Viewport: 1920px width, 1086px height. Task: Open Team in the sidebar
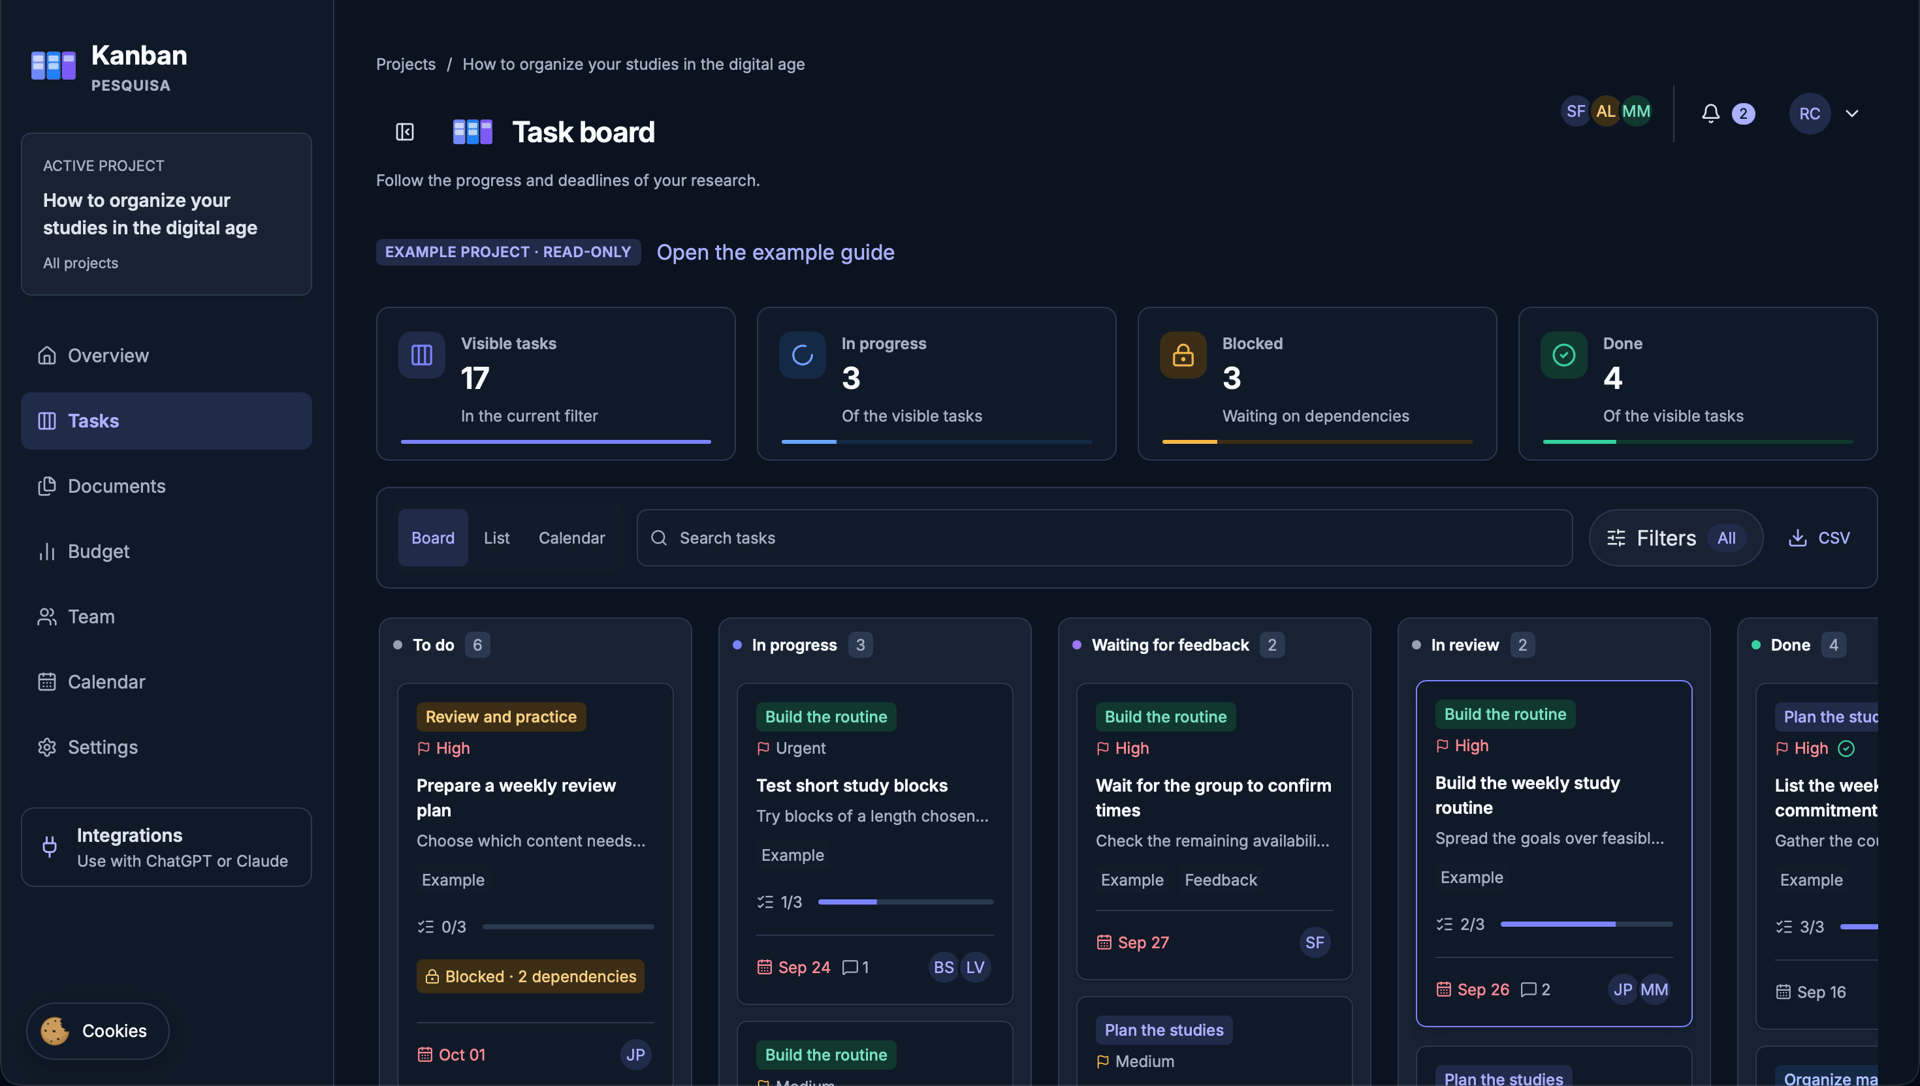click(166, 617)
